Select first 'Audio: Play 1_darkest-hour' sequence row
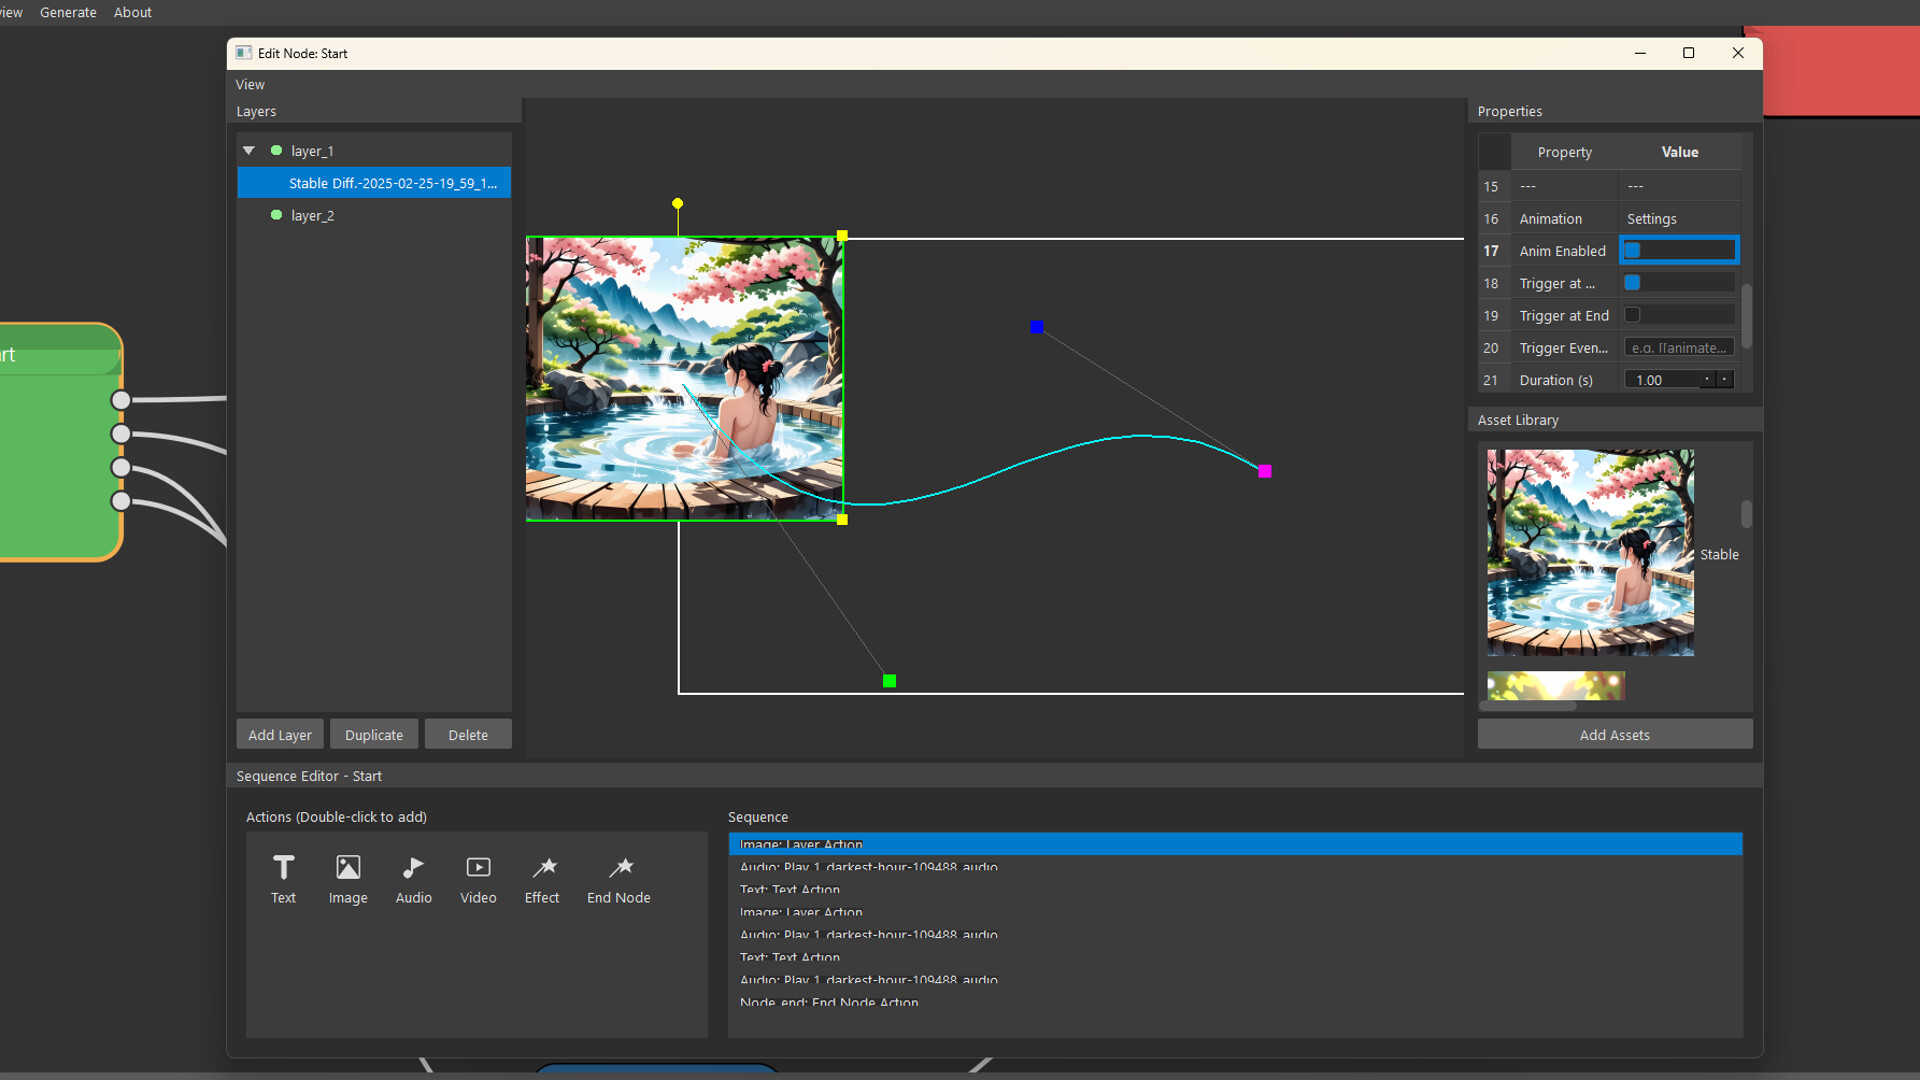The width and height of the screenshot is (1920, 1080). [1235, 867]
